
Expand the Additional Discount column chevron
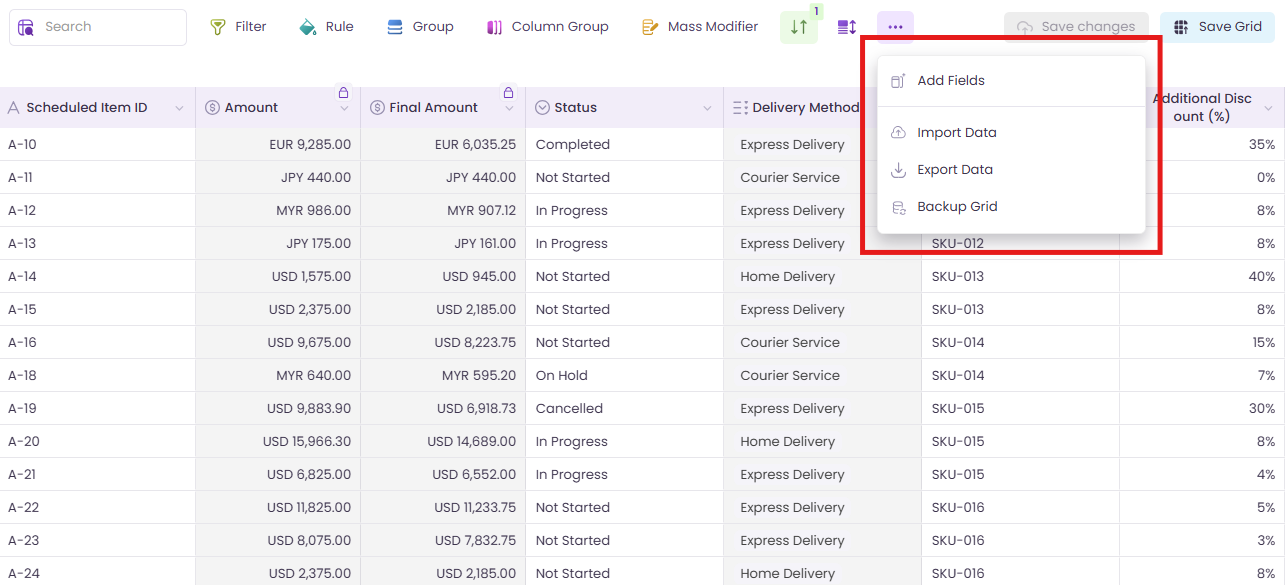tap(1268, 108)
